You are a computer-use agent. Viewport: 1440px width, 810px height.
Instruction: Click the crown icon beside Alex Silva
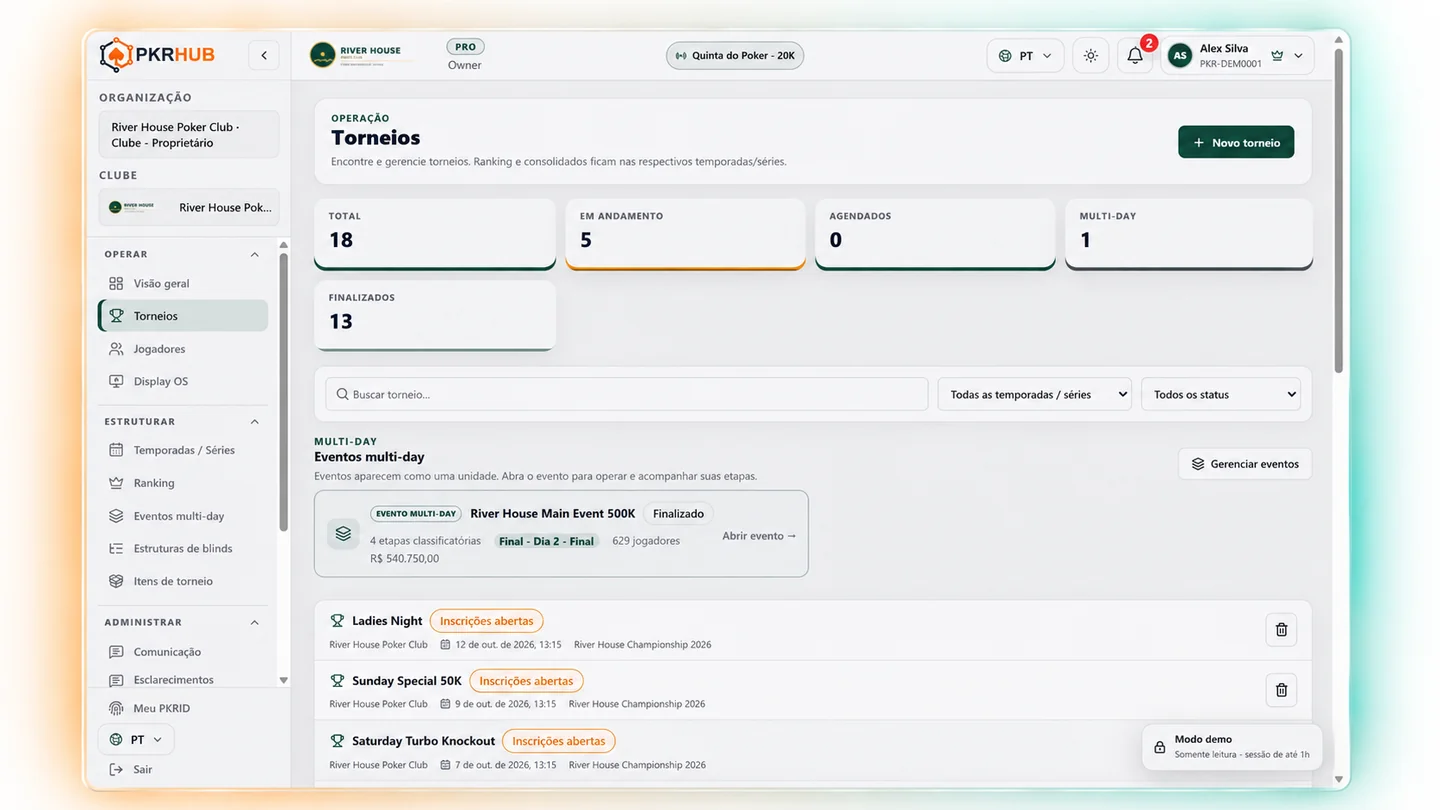point(1277,56)
